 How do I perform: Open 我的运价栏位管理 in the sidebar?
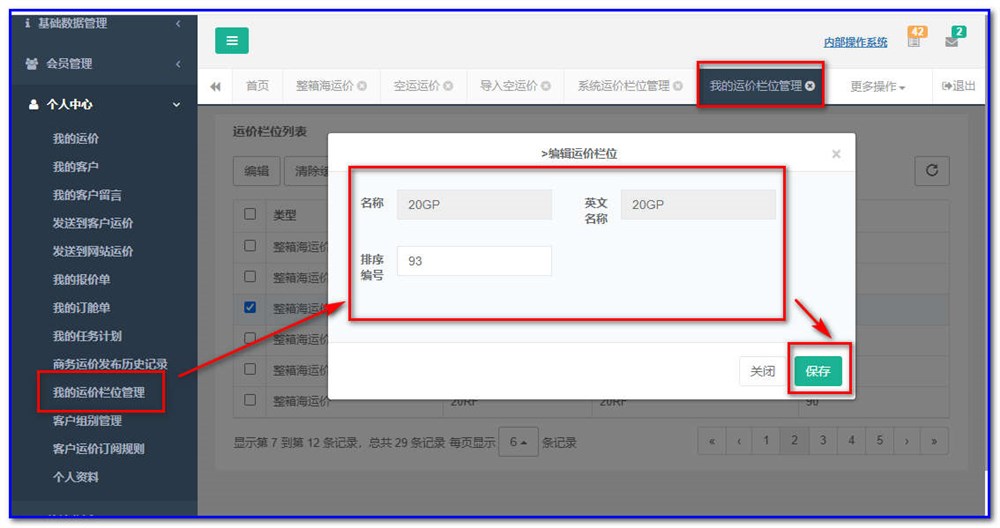[x=99, y=392]
